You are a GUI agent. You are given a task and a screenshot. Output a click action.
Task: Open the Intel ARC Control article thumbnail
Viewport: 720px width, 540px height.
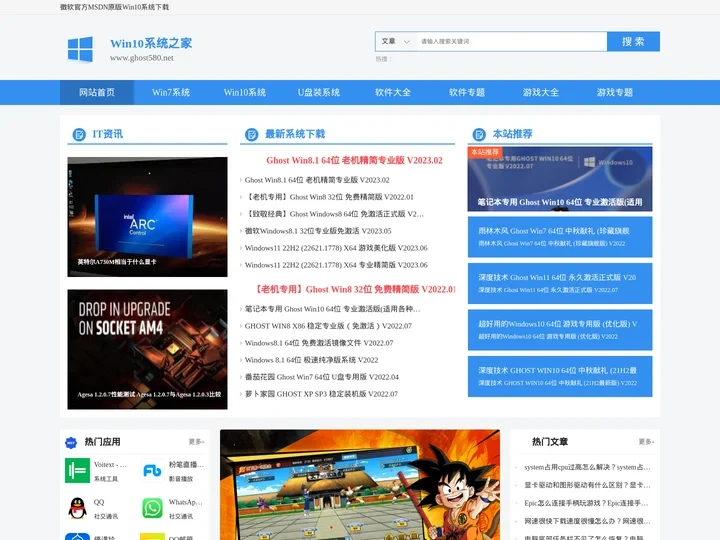147,217
